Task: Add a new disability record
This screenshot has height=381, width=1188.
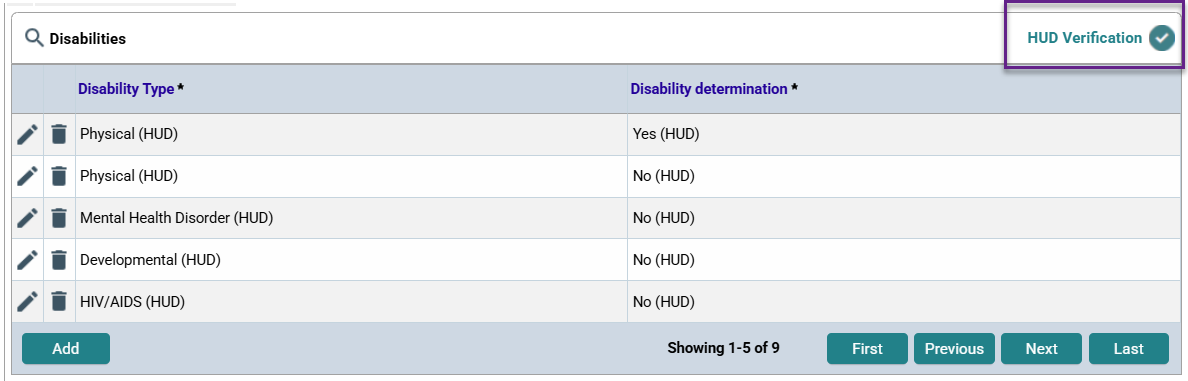Action: 66,348
